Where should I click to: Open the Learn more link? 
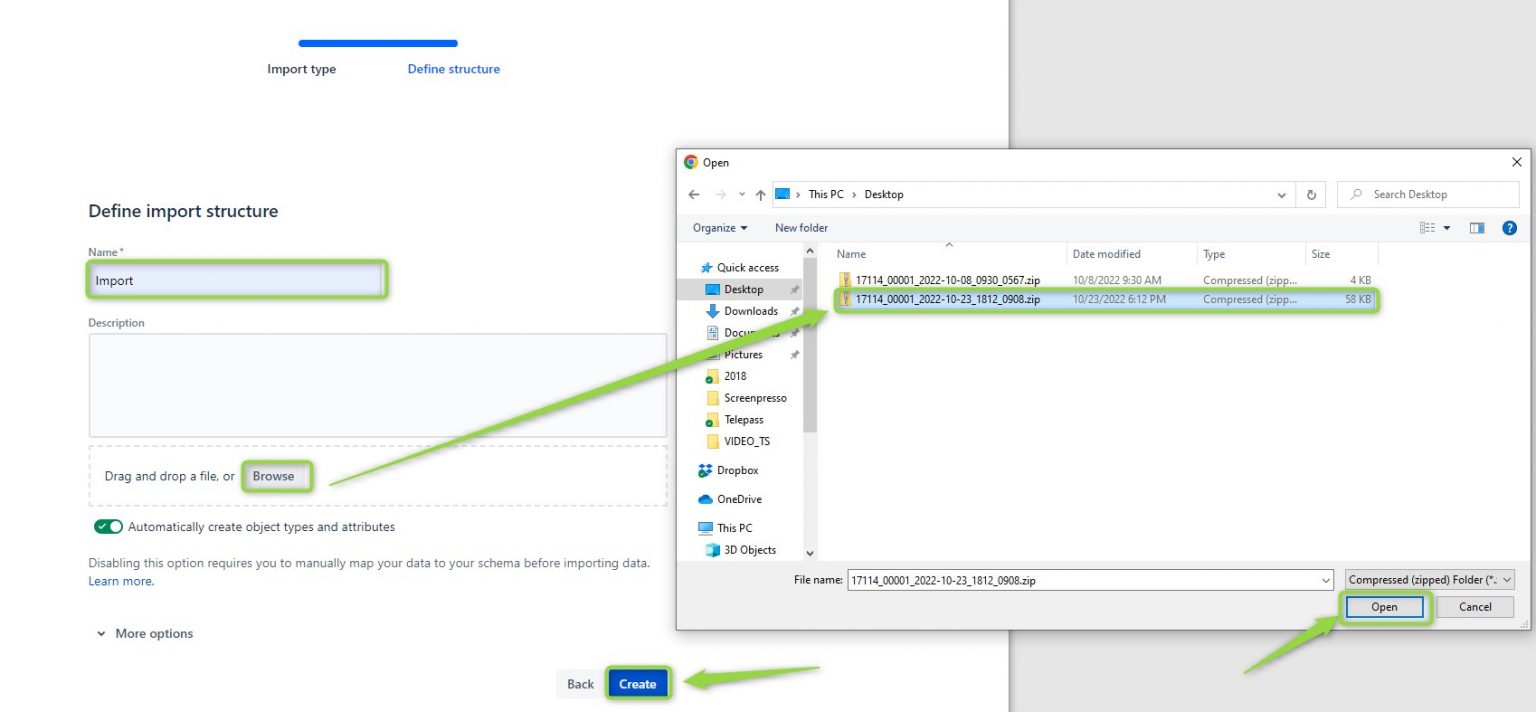[119, 580]
